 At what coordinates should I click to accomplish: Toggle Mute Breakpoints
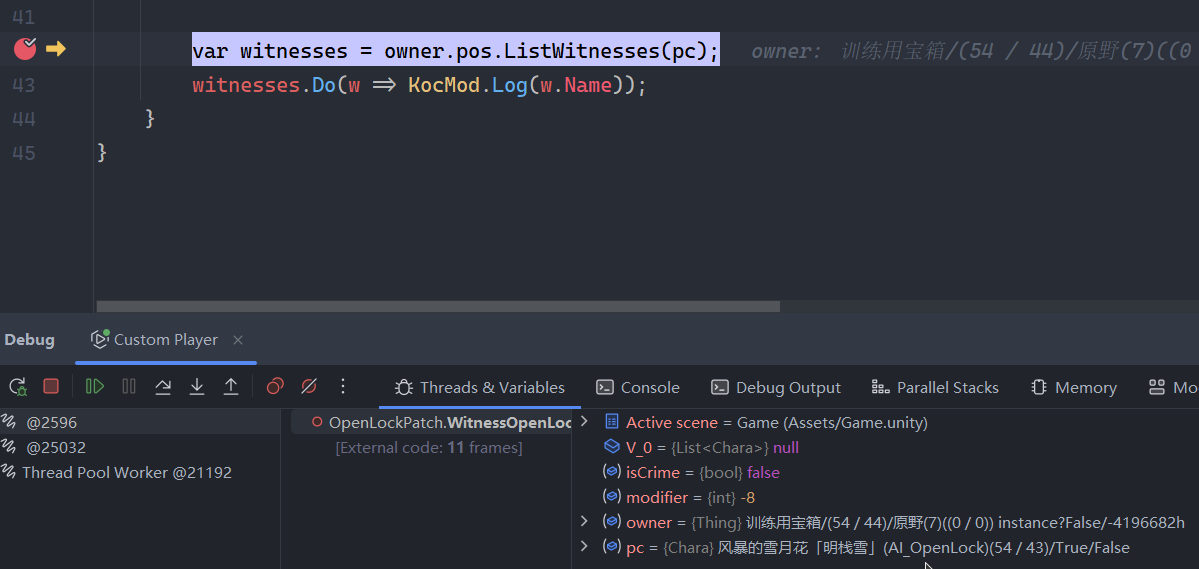point(309,387)
